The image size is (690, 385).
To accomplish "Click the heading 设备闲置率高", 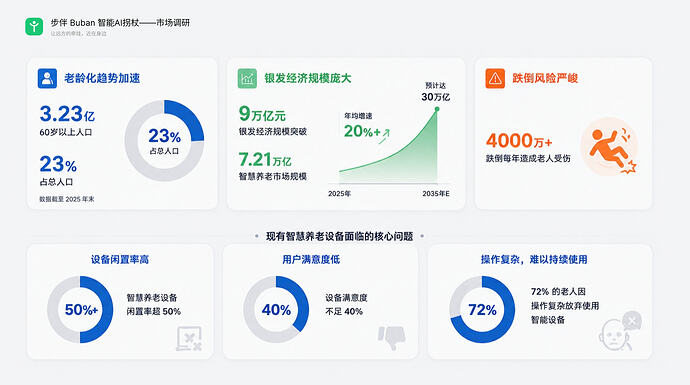I will coord(120,260).
